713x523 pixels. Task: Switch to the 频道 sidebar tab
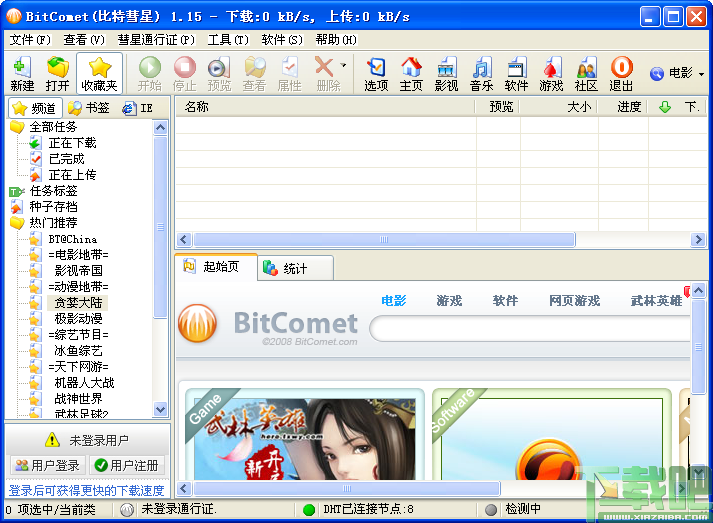[x=35, y=108]
